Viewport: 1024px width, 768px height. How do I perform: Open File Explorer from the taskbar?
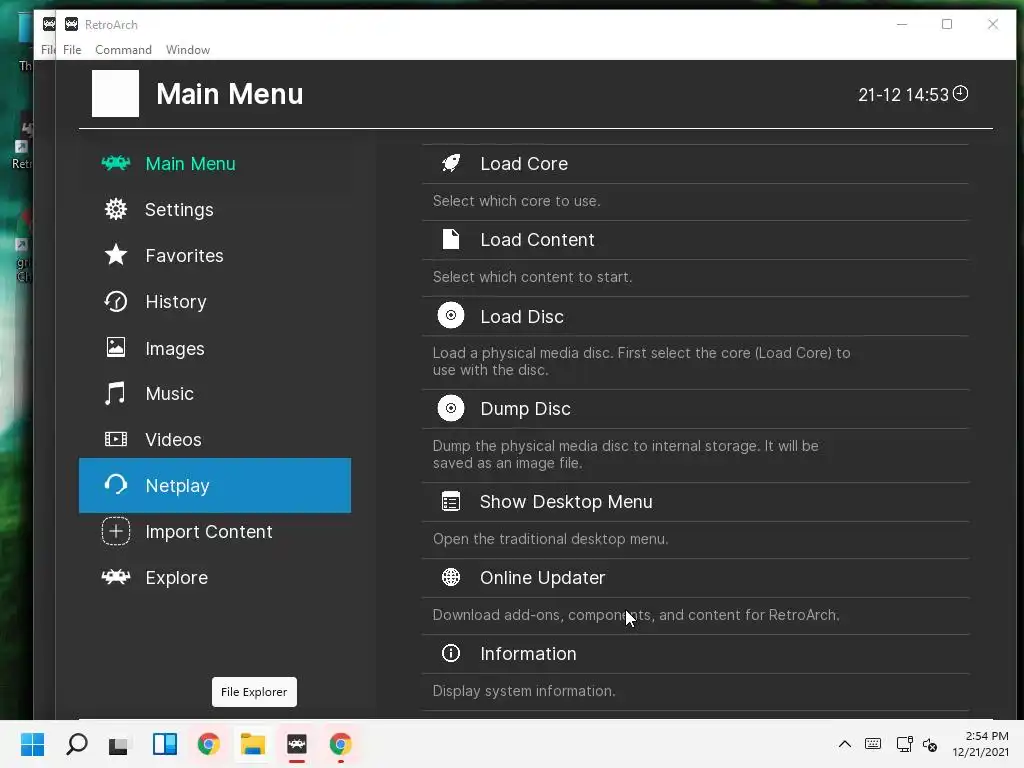253,744
